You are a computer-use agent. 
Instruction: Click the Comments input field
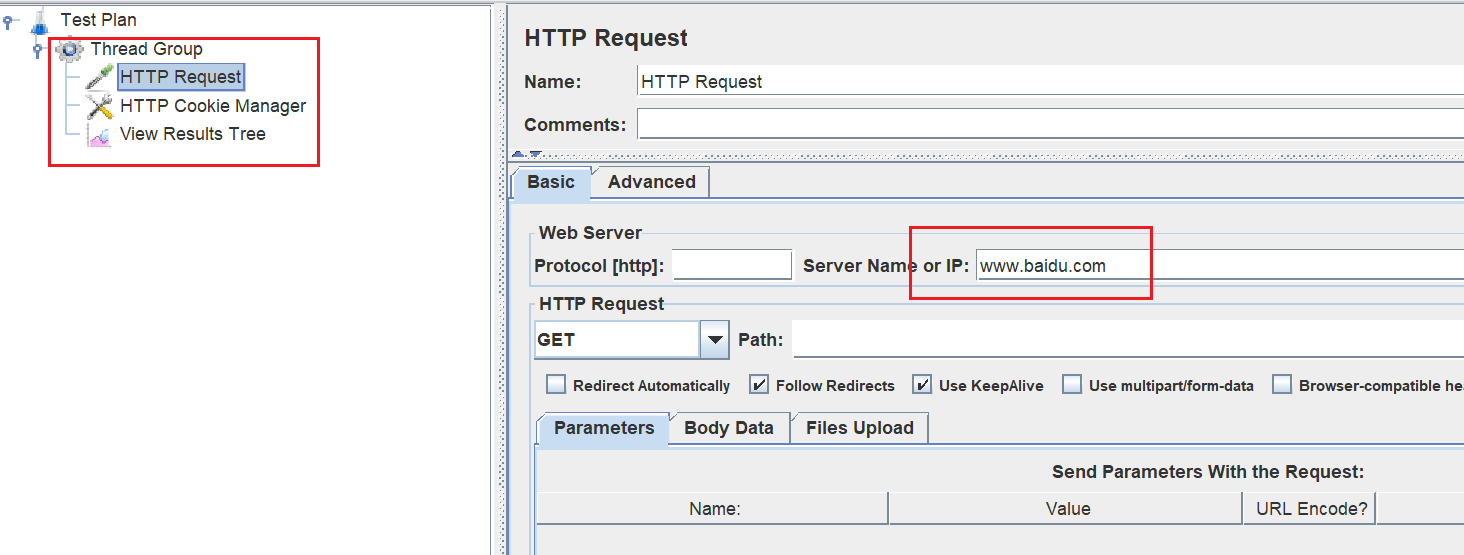1050,125
